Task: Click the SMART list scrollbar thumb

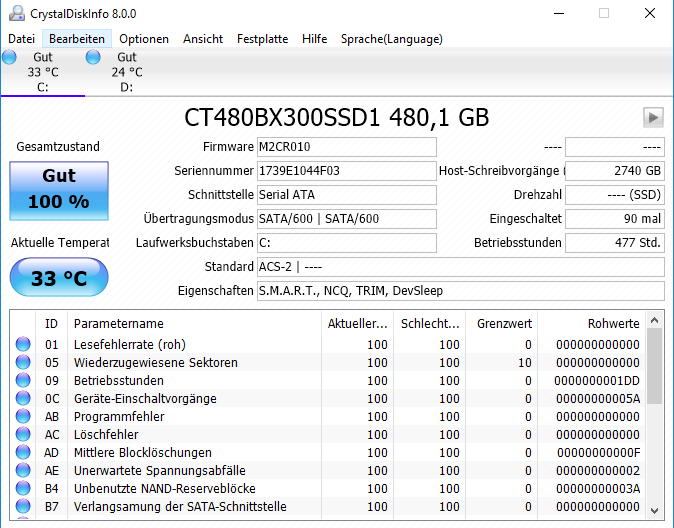Action: 655,366
